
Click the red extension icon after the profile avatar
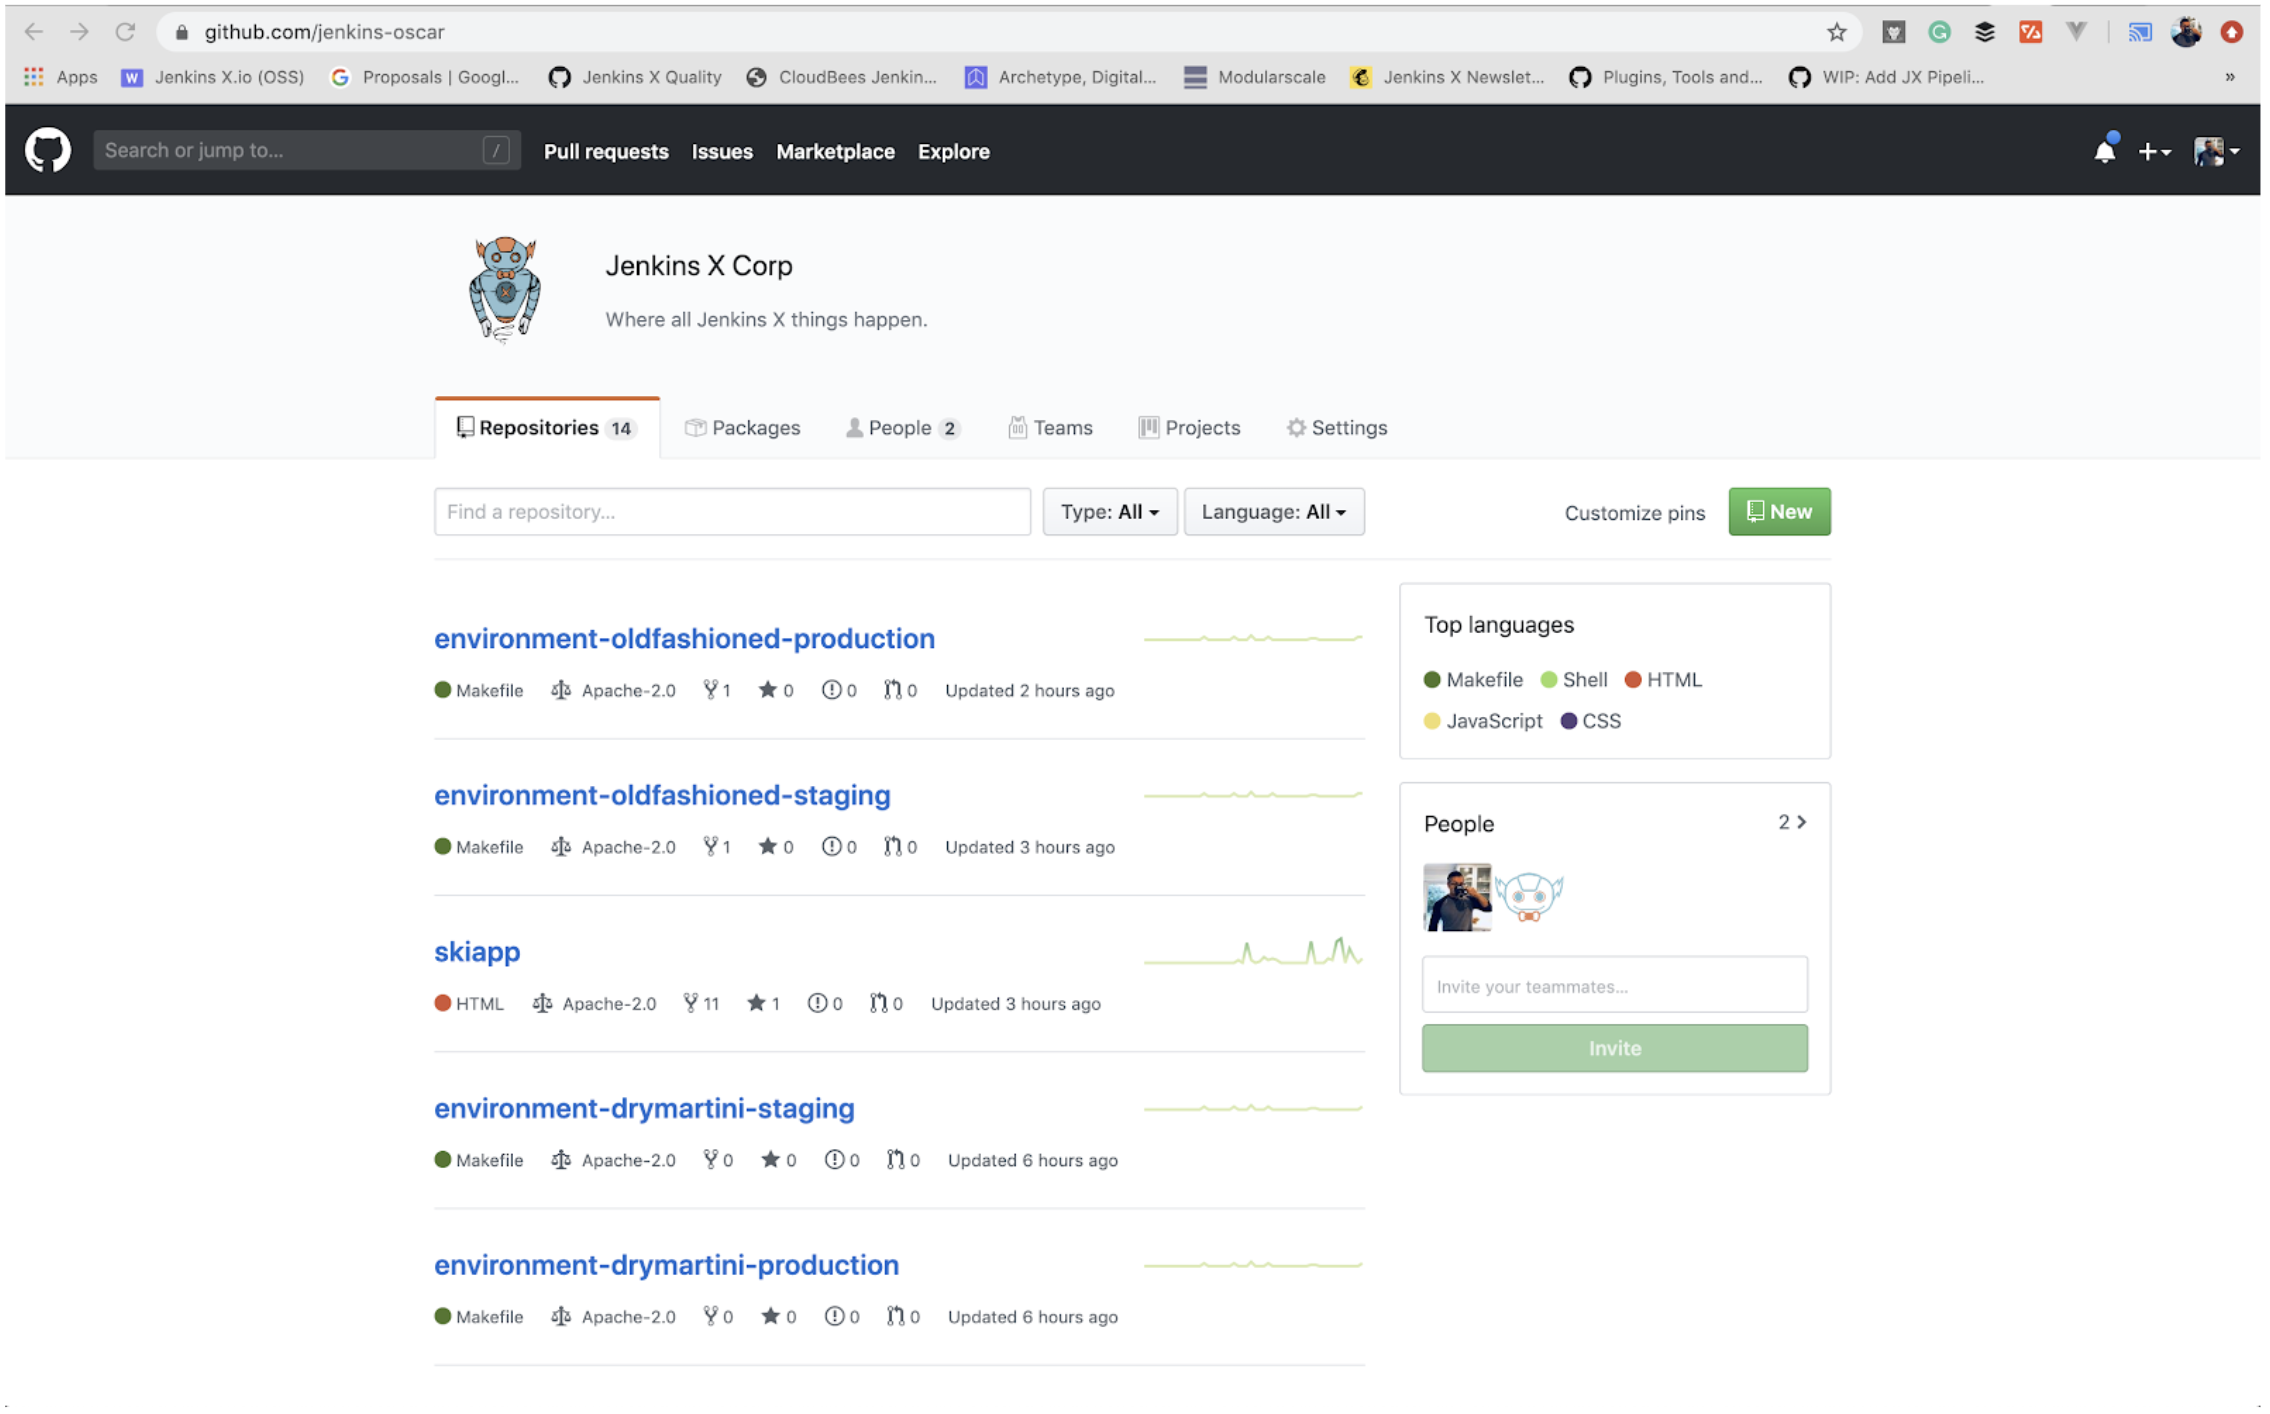pos(2231,32)
